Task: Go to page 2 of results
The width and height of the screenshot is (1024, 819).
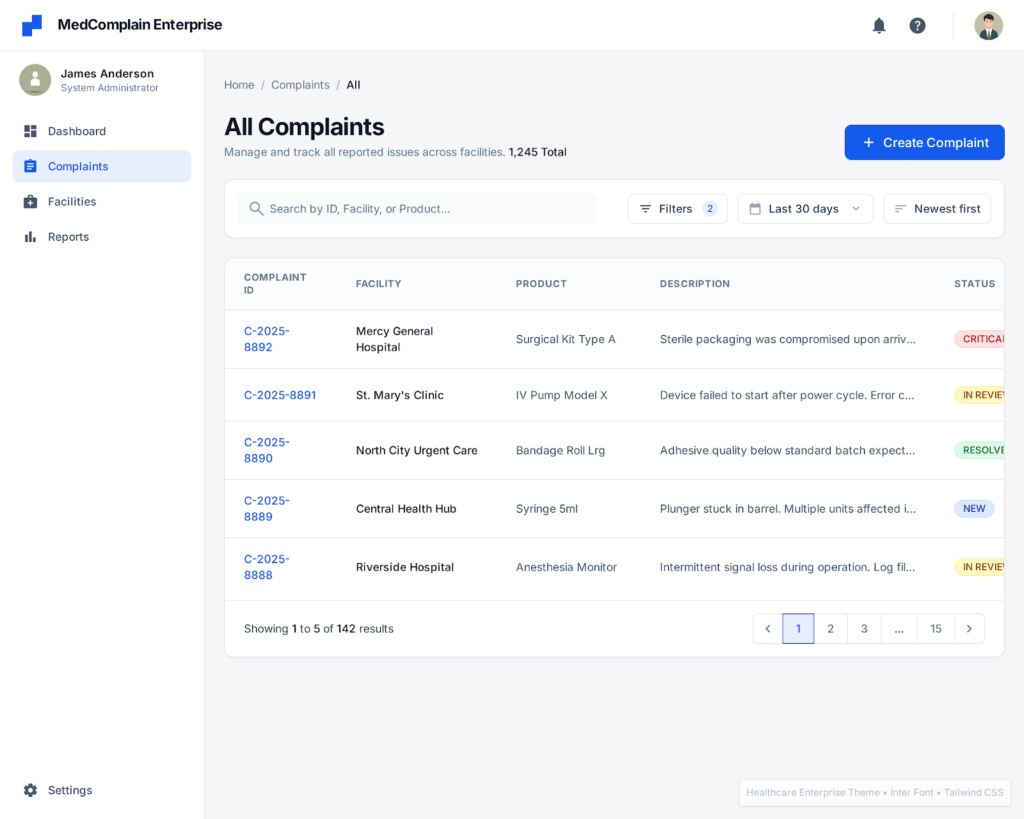Action: [x=830, y=629]
